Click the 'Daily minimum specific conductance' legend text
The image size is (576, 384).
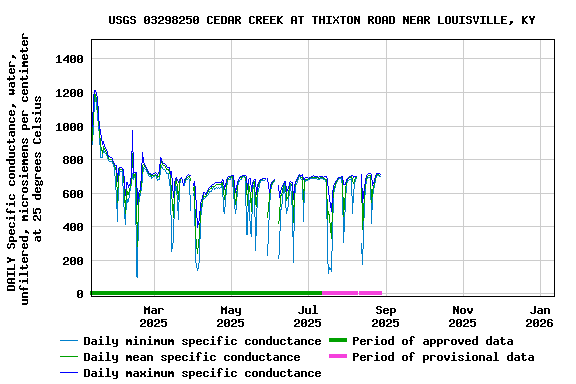202,341
